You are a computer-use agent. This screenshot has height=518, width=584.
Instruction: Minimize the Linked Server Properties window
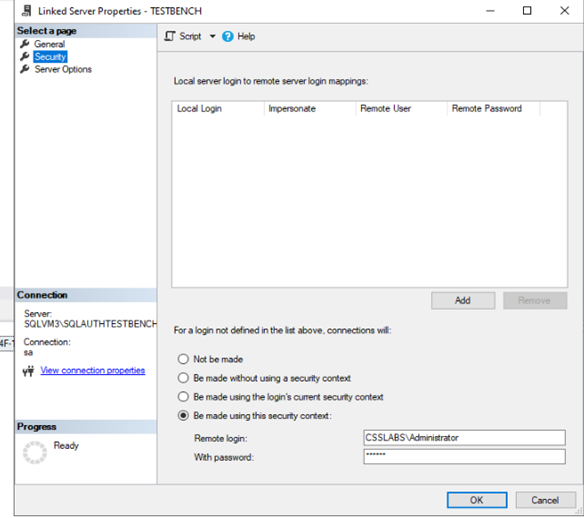(491, 11)
